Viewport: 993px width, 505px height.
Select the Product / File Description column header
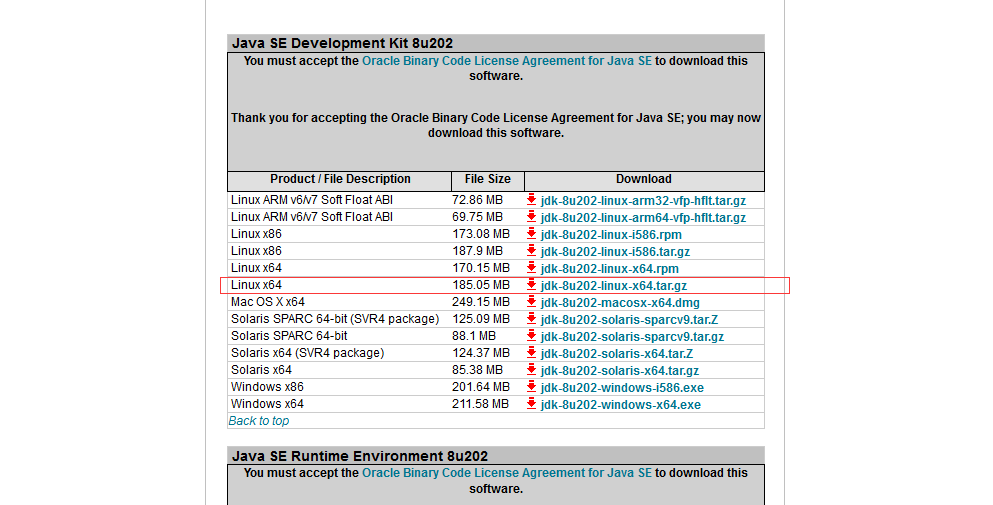click(340, 179)
